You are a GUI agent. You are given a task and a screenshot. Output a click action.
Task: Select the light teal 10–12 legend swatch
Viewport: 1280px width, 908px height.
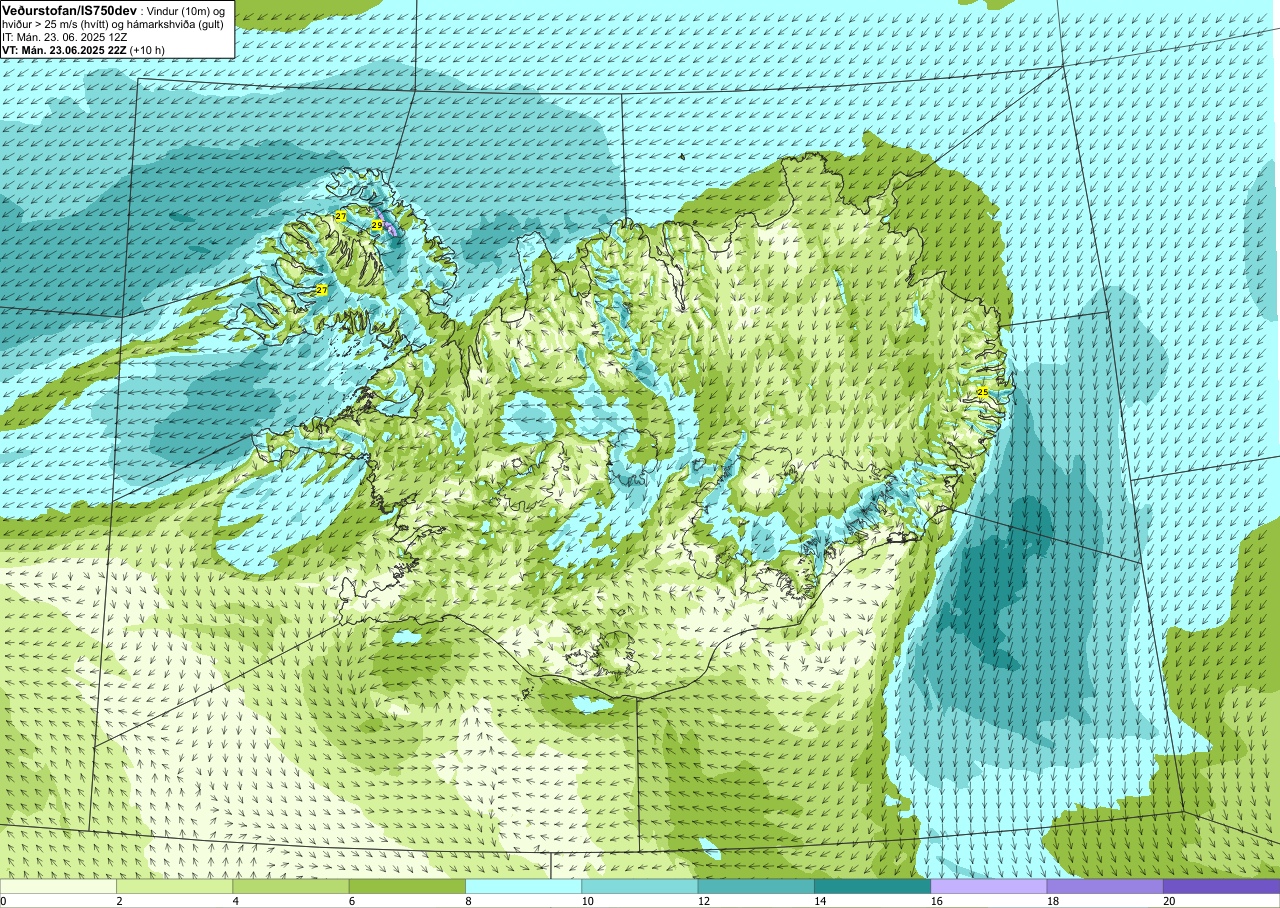[x=640, y=886]
